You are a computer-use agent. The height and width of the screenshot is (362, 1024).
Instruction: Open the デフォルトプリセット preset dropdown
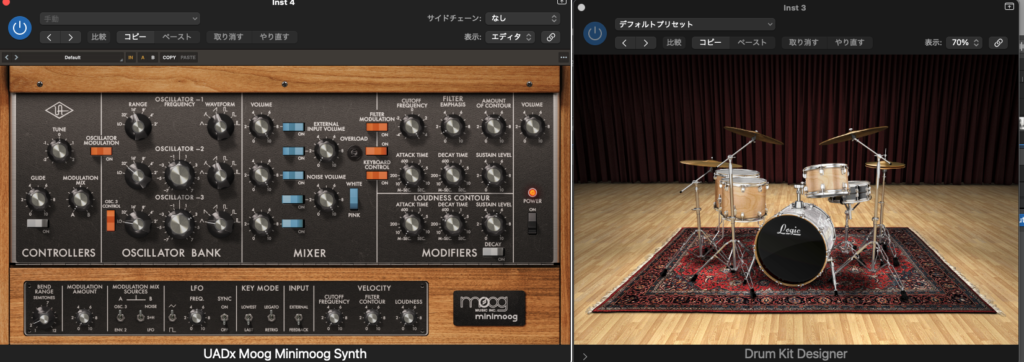(x=695, y=24)
